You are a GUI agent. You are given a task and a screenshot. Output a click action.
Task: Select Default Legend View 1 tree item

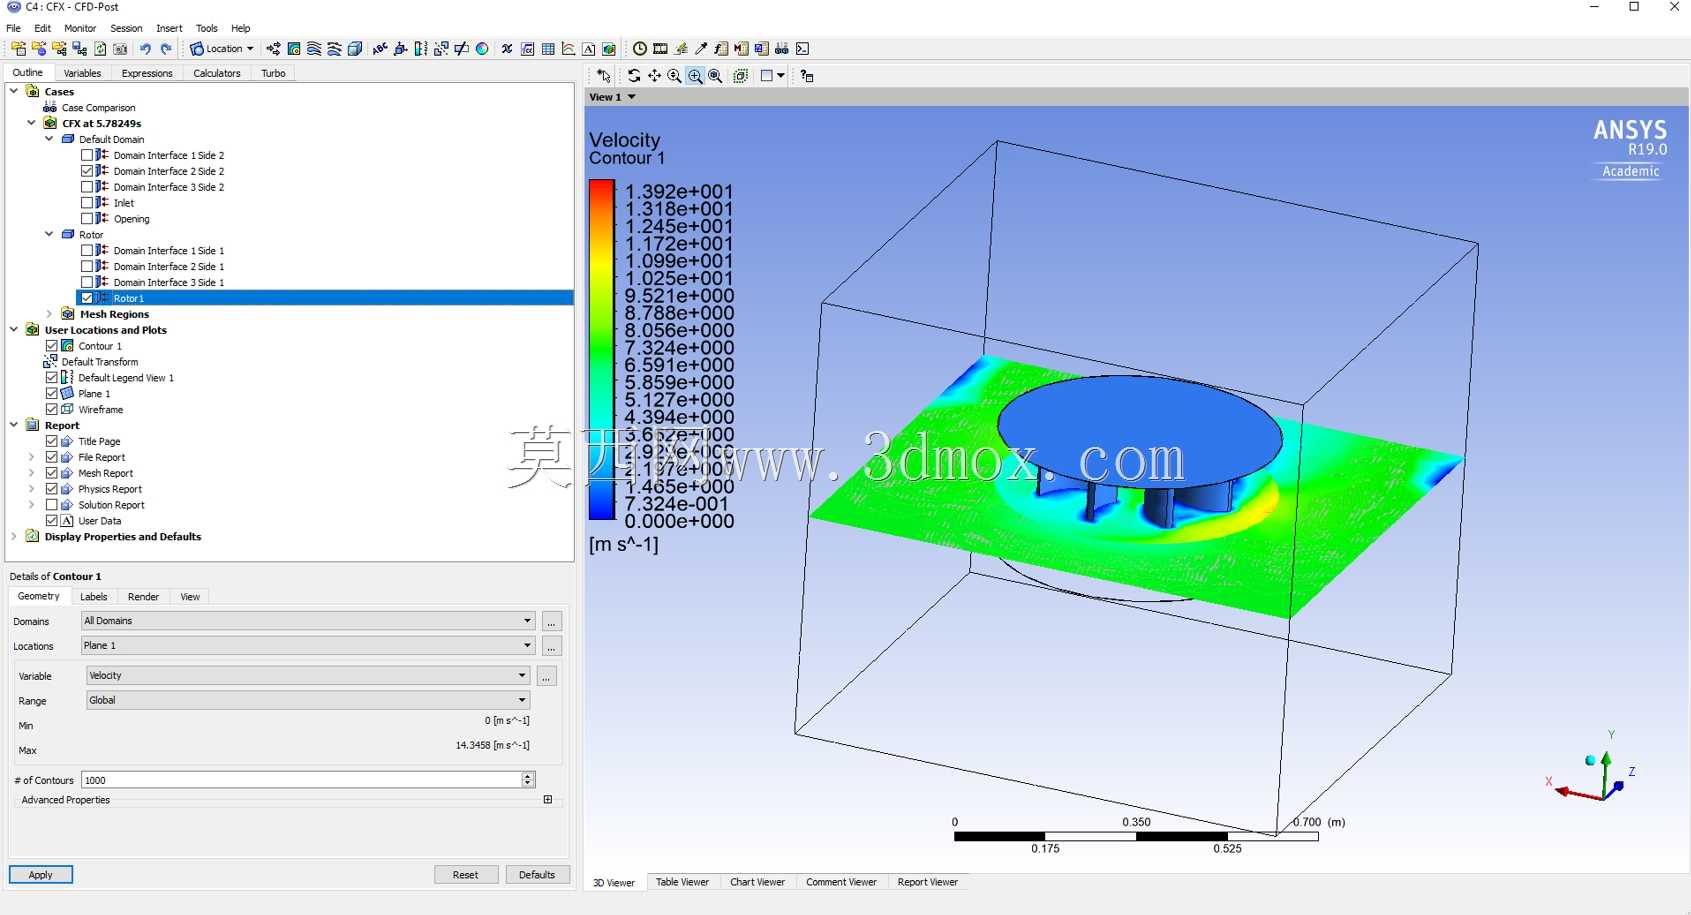pos(126,378)
